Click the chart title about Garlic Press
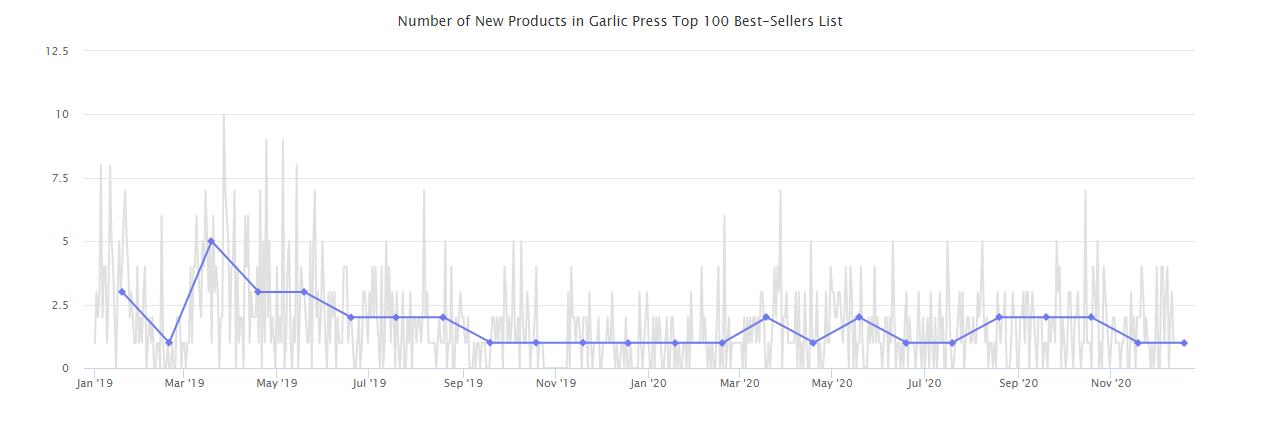 (620, 21)
